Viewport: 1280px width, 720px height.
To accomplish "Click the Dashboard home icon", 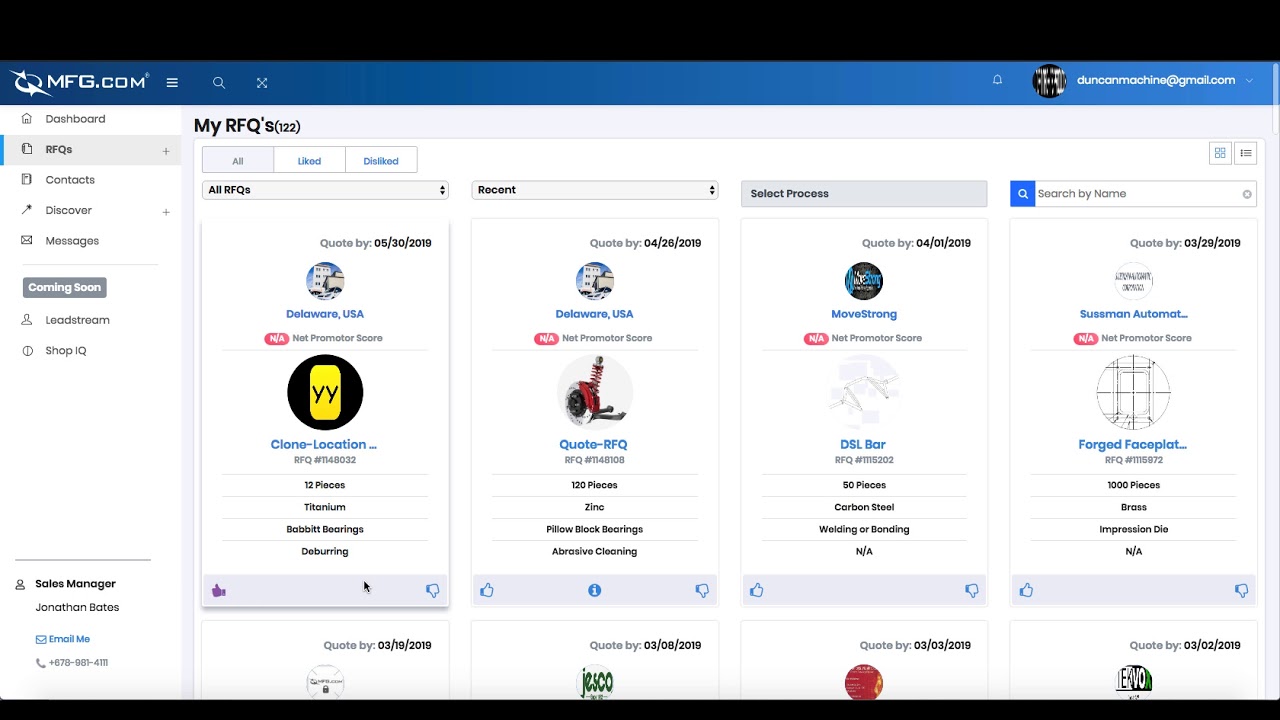I will (x=27, y=118).
